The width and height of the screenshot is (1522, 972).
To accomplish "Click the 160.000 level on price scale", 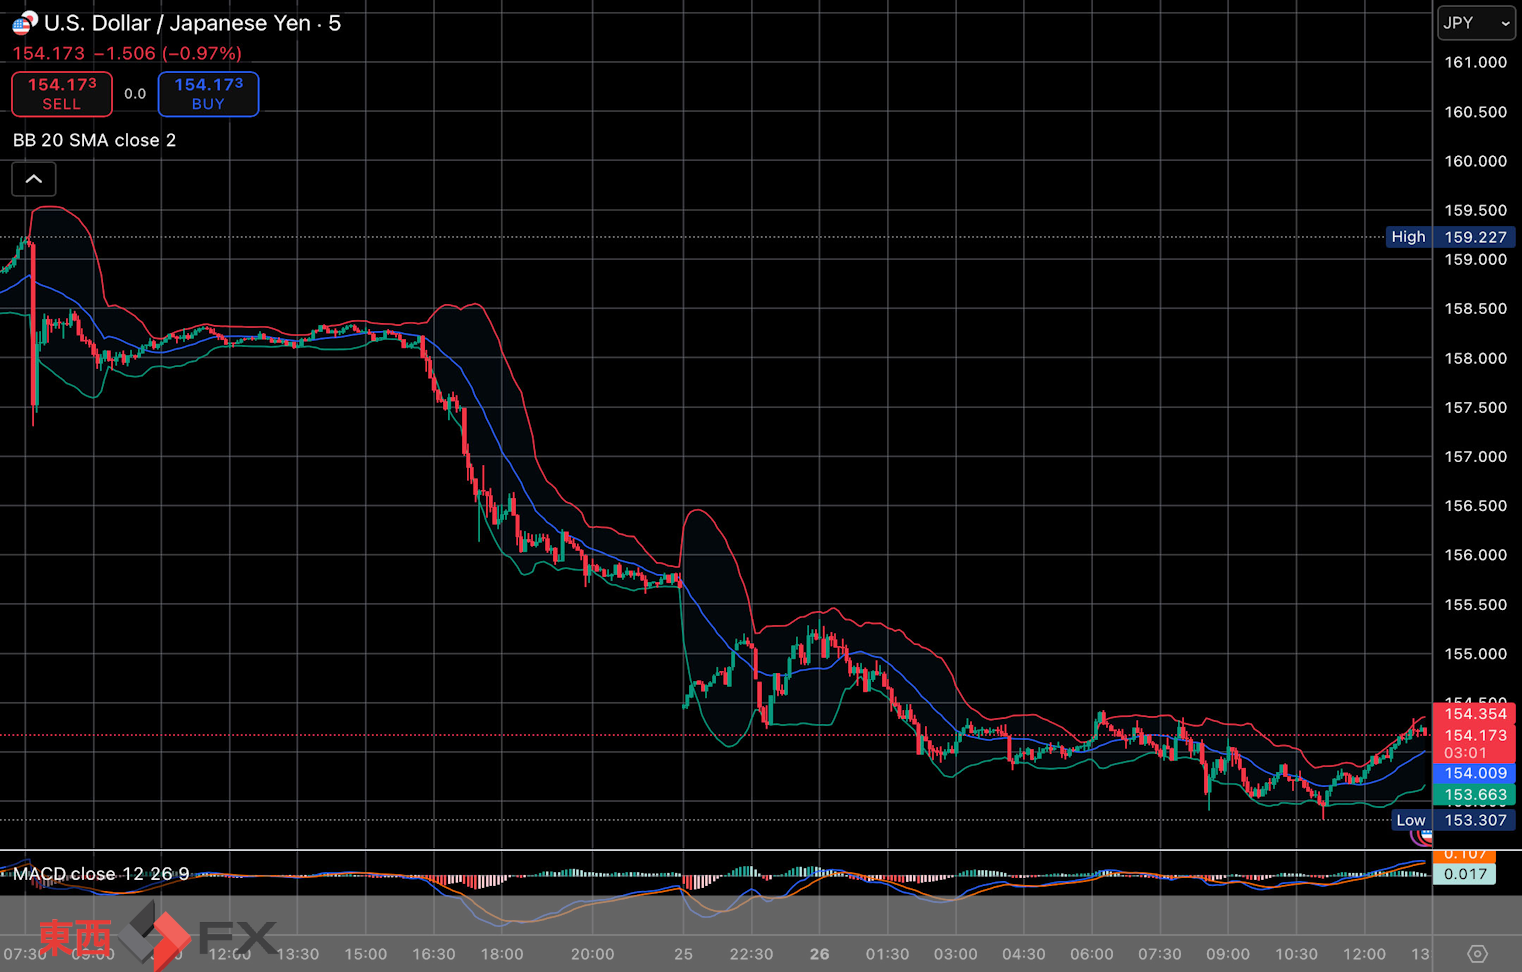I will point(1475,161).
